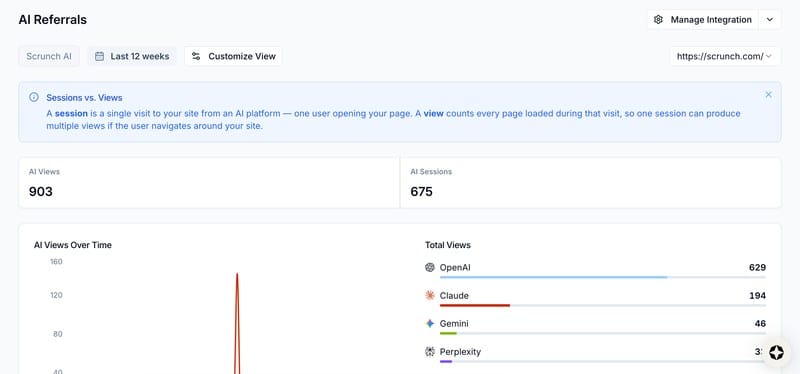The height and width of the screenshot is (374, 800).
Task: Click the gear icon in Manage Integration
Action: [x=658, y=20]
